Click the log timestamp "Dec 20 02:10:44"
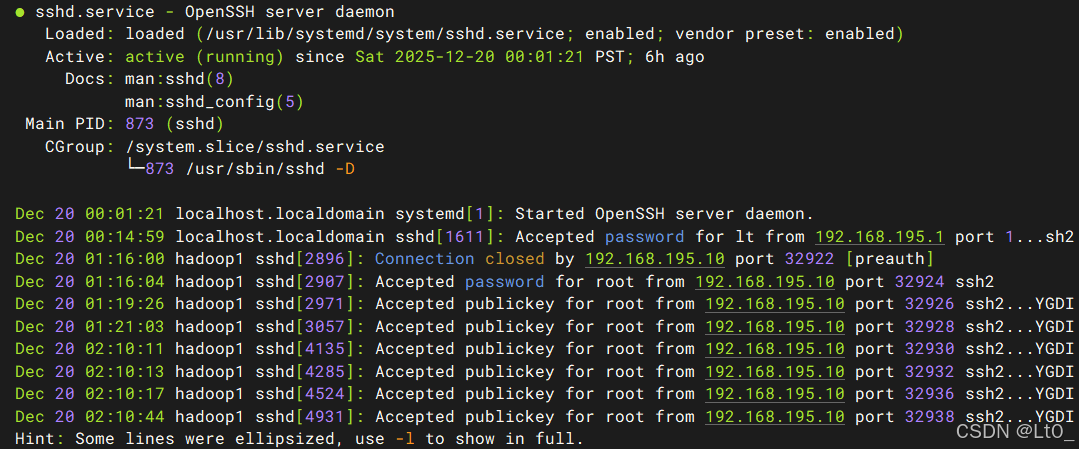The width and height of the screenshot is (1079, 449). pos(89,417)
